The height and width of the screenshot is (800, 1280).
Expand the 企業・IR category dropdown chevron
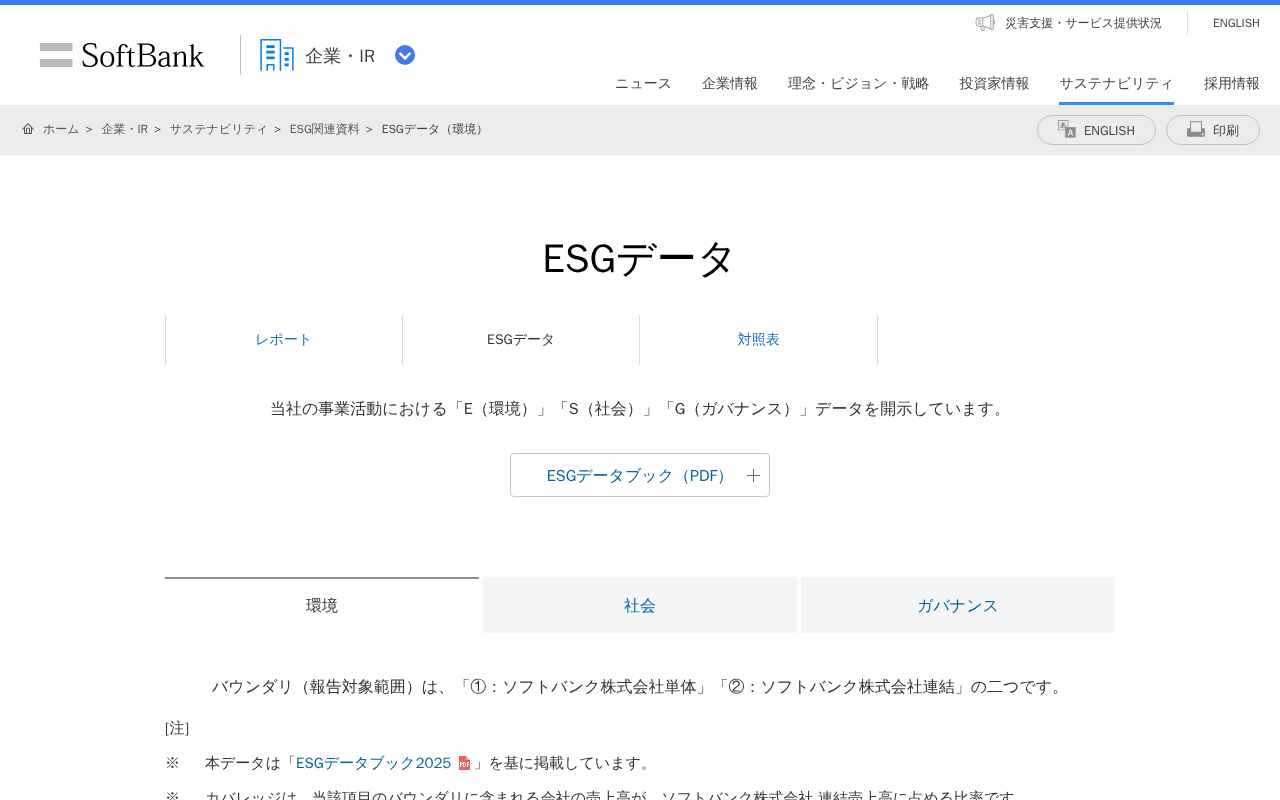405,55
